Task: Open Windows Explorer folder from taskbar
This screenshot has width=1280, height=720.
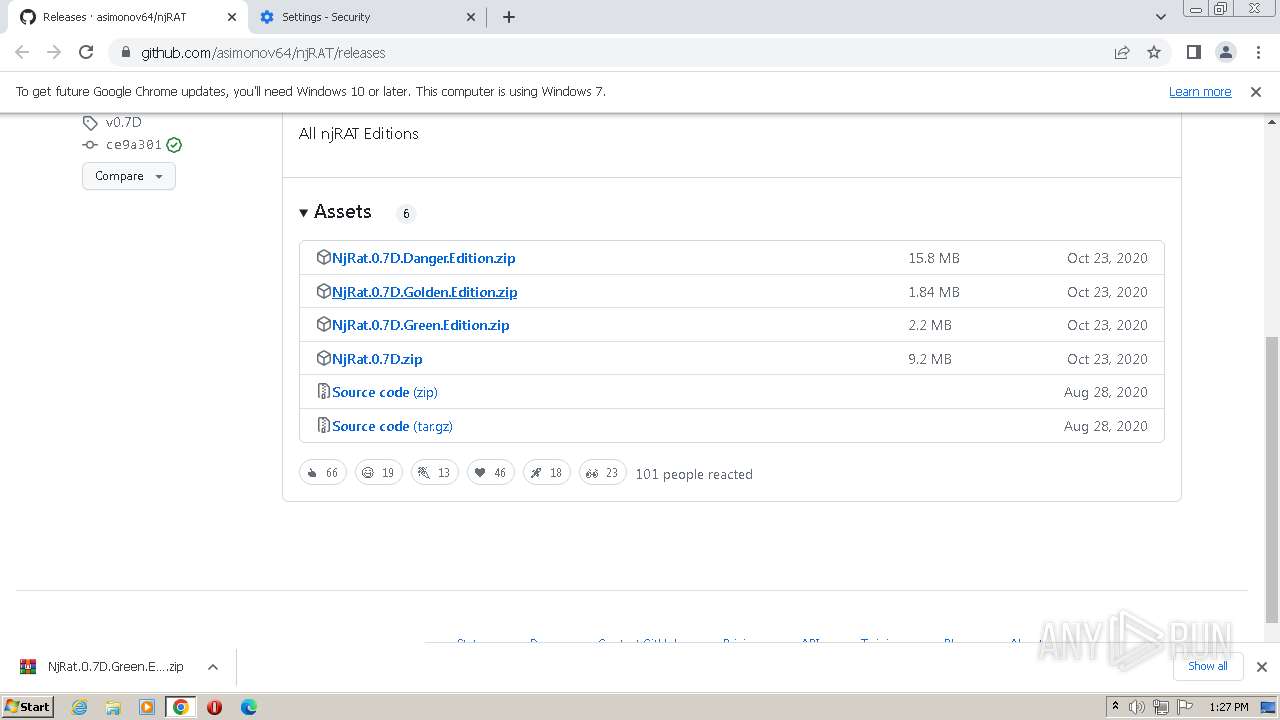Action: click(x=113, y=707)
